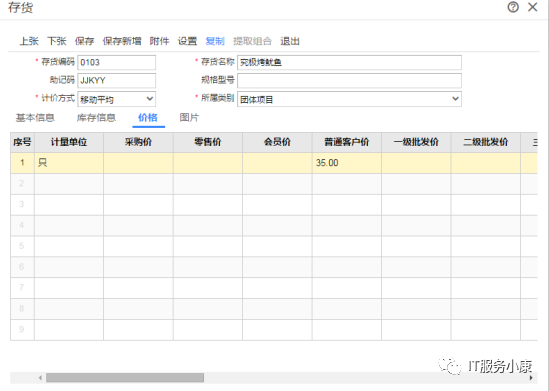Viewport: 549px width, 391px height.
Task: Click the scrollbar right arrow
Action: [x=531, y=378]
